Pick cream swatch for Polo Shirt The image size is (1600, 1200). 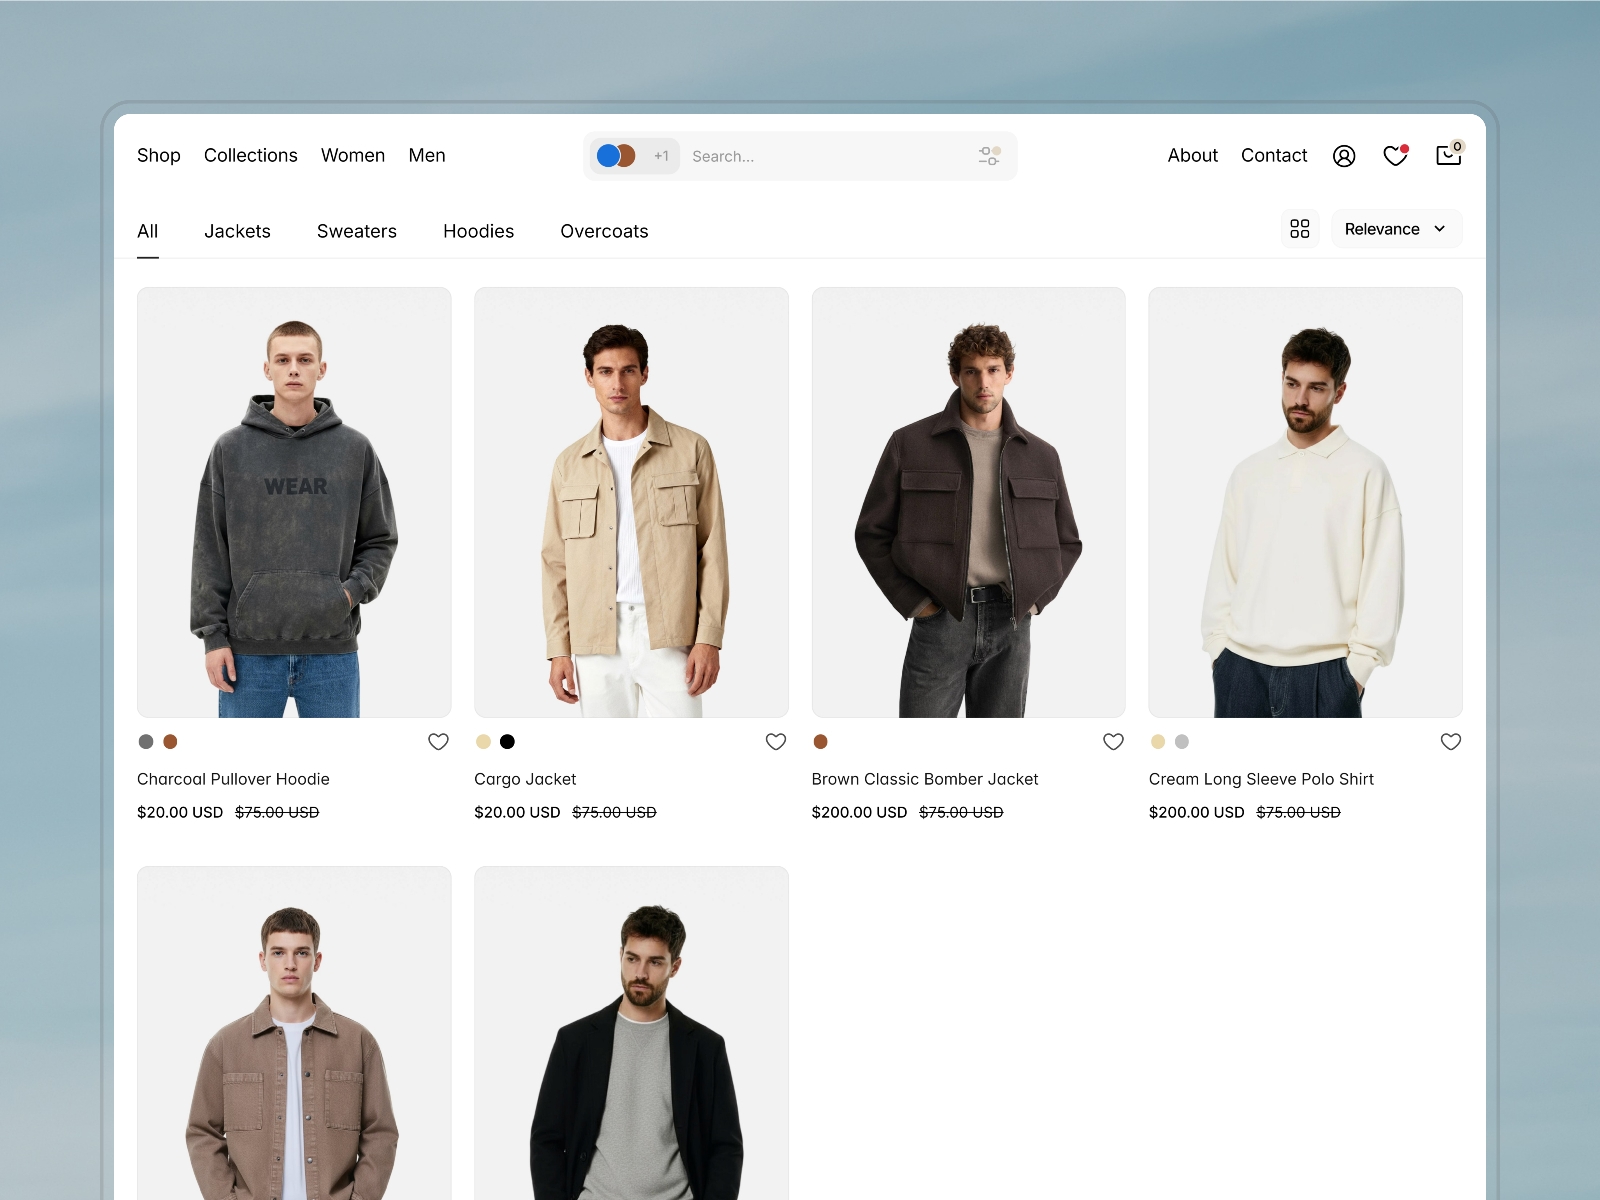1158,742
